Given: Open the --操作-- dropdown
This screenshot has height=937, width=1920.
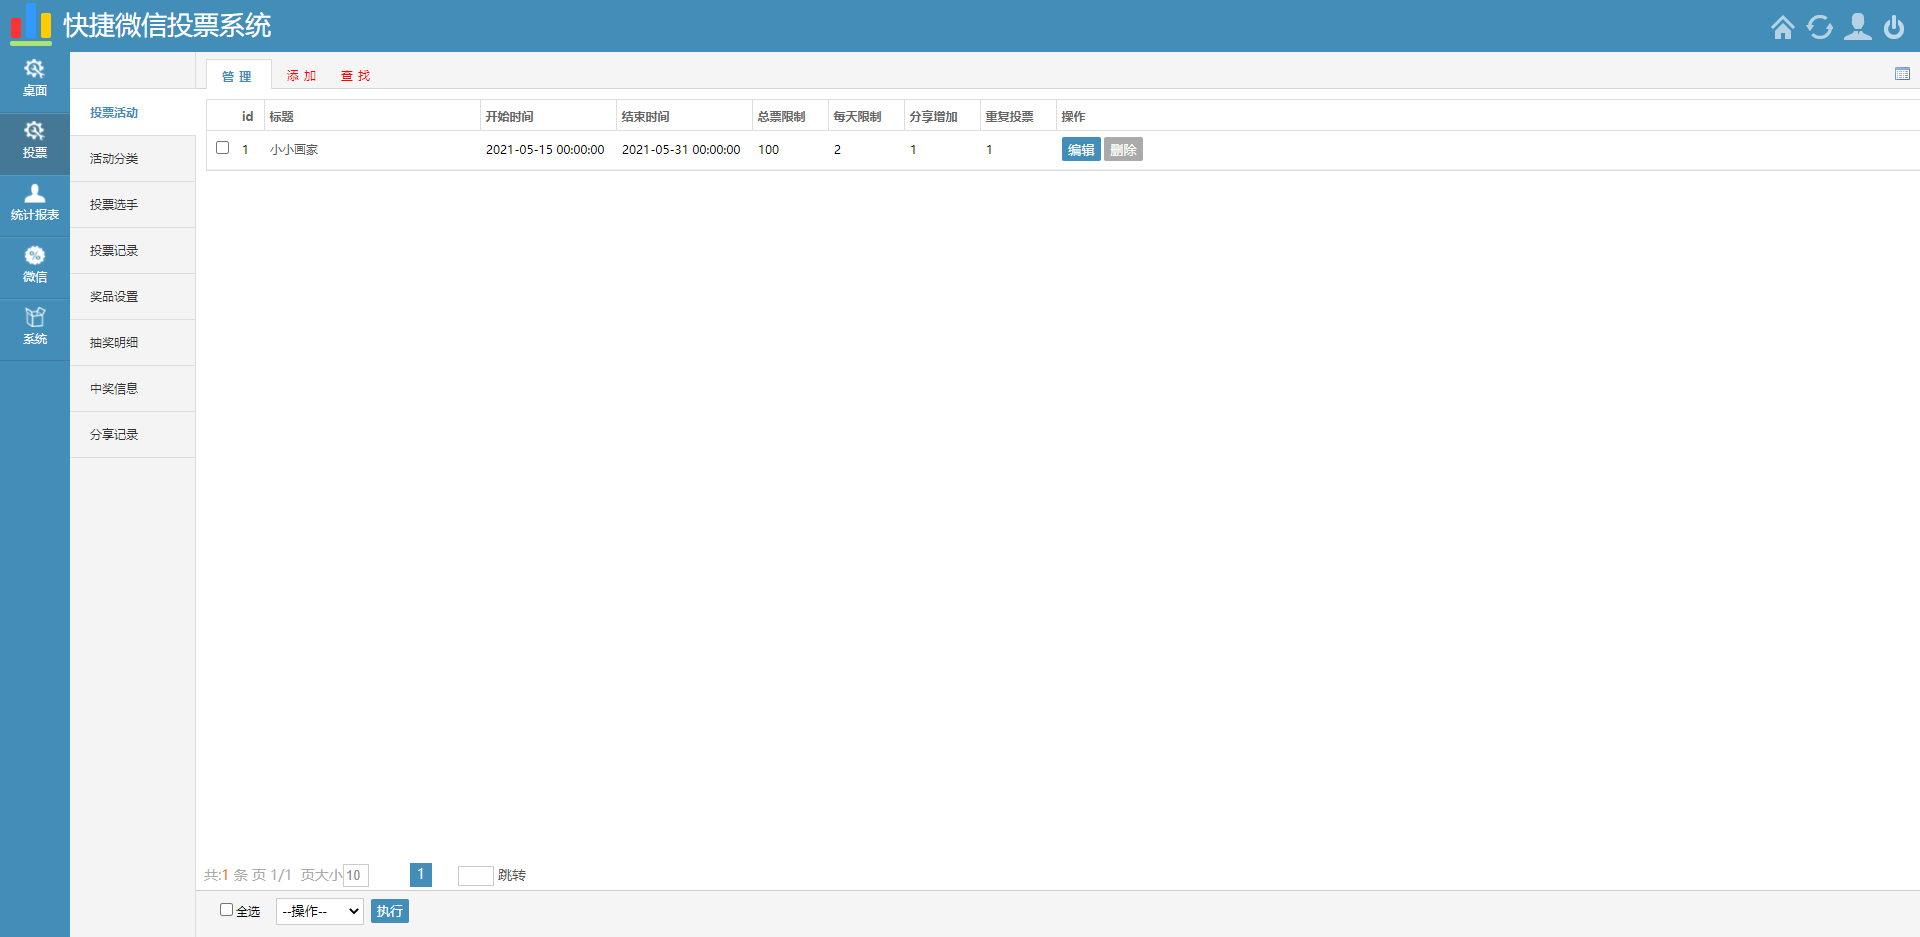Looking at the screenshot, I should pos(320,911).
